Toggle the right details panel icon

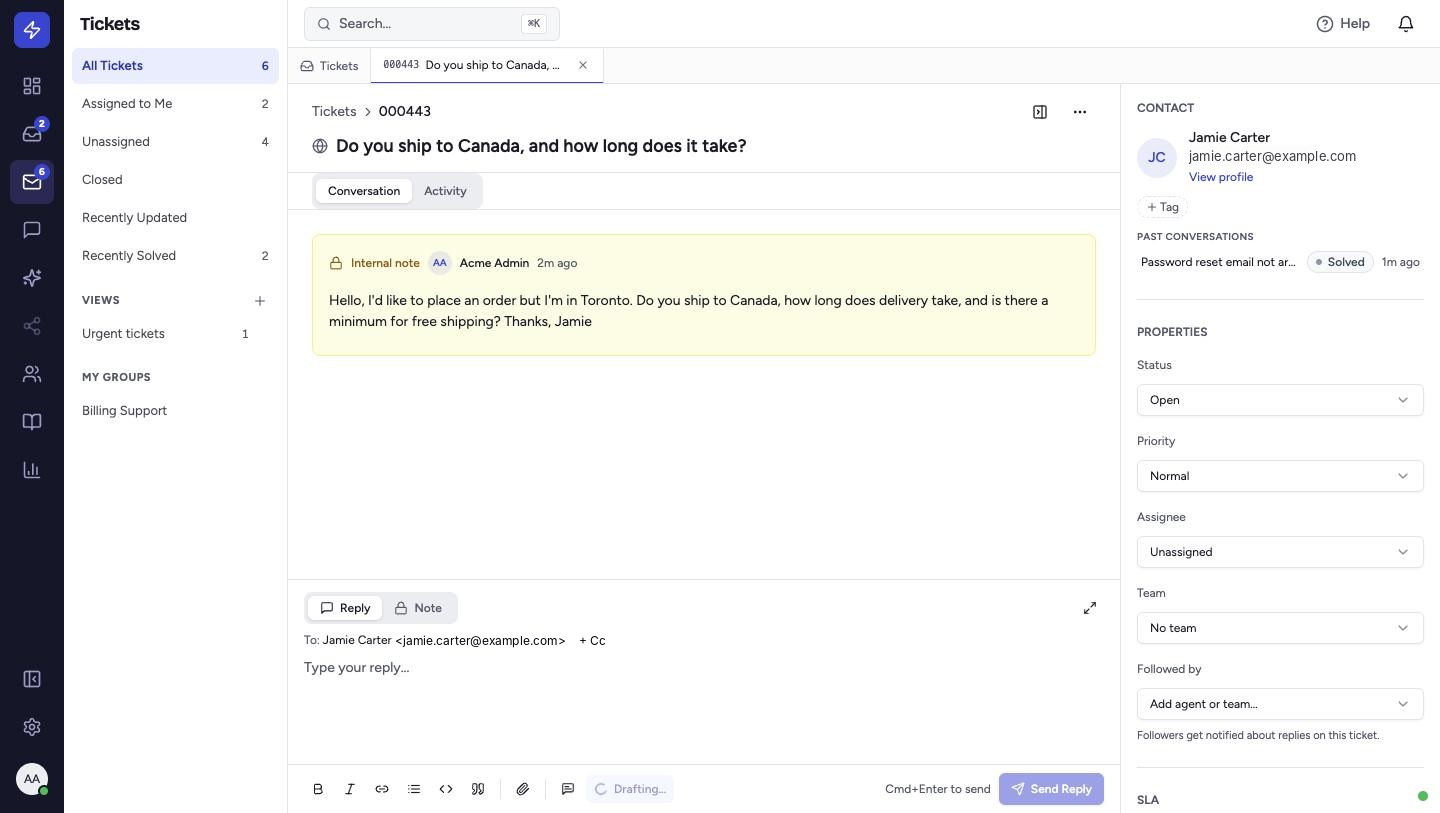1040,112
